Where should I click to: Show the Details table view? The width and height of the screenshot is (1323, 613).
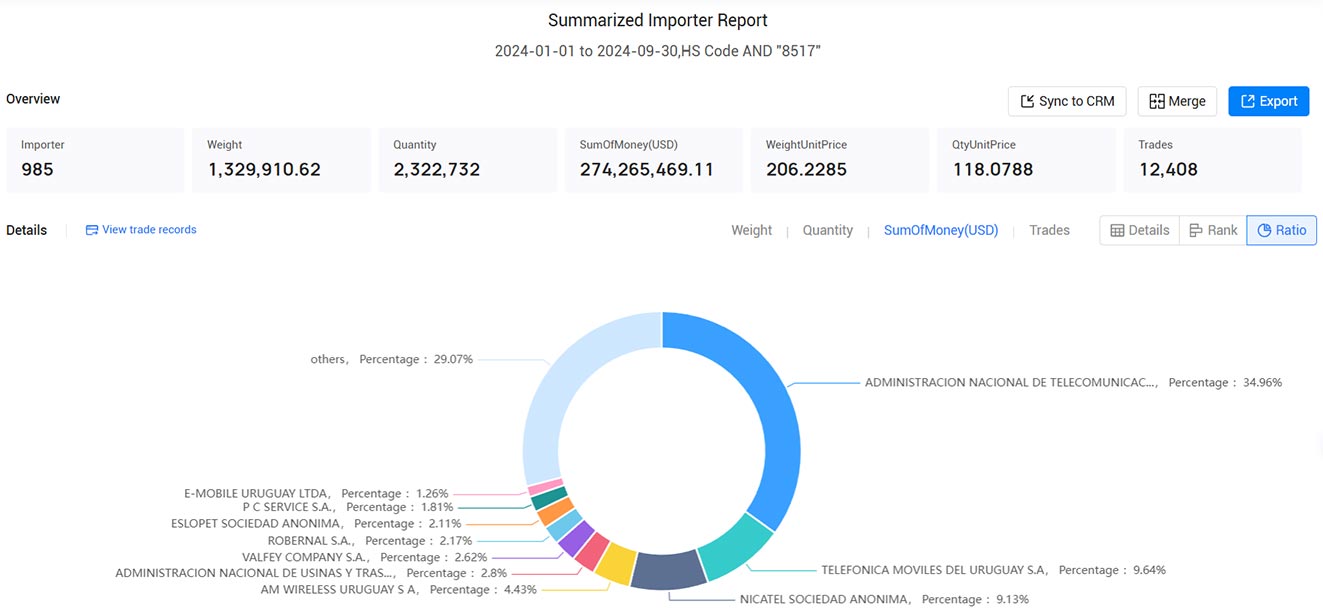[1140, 230]
